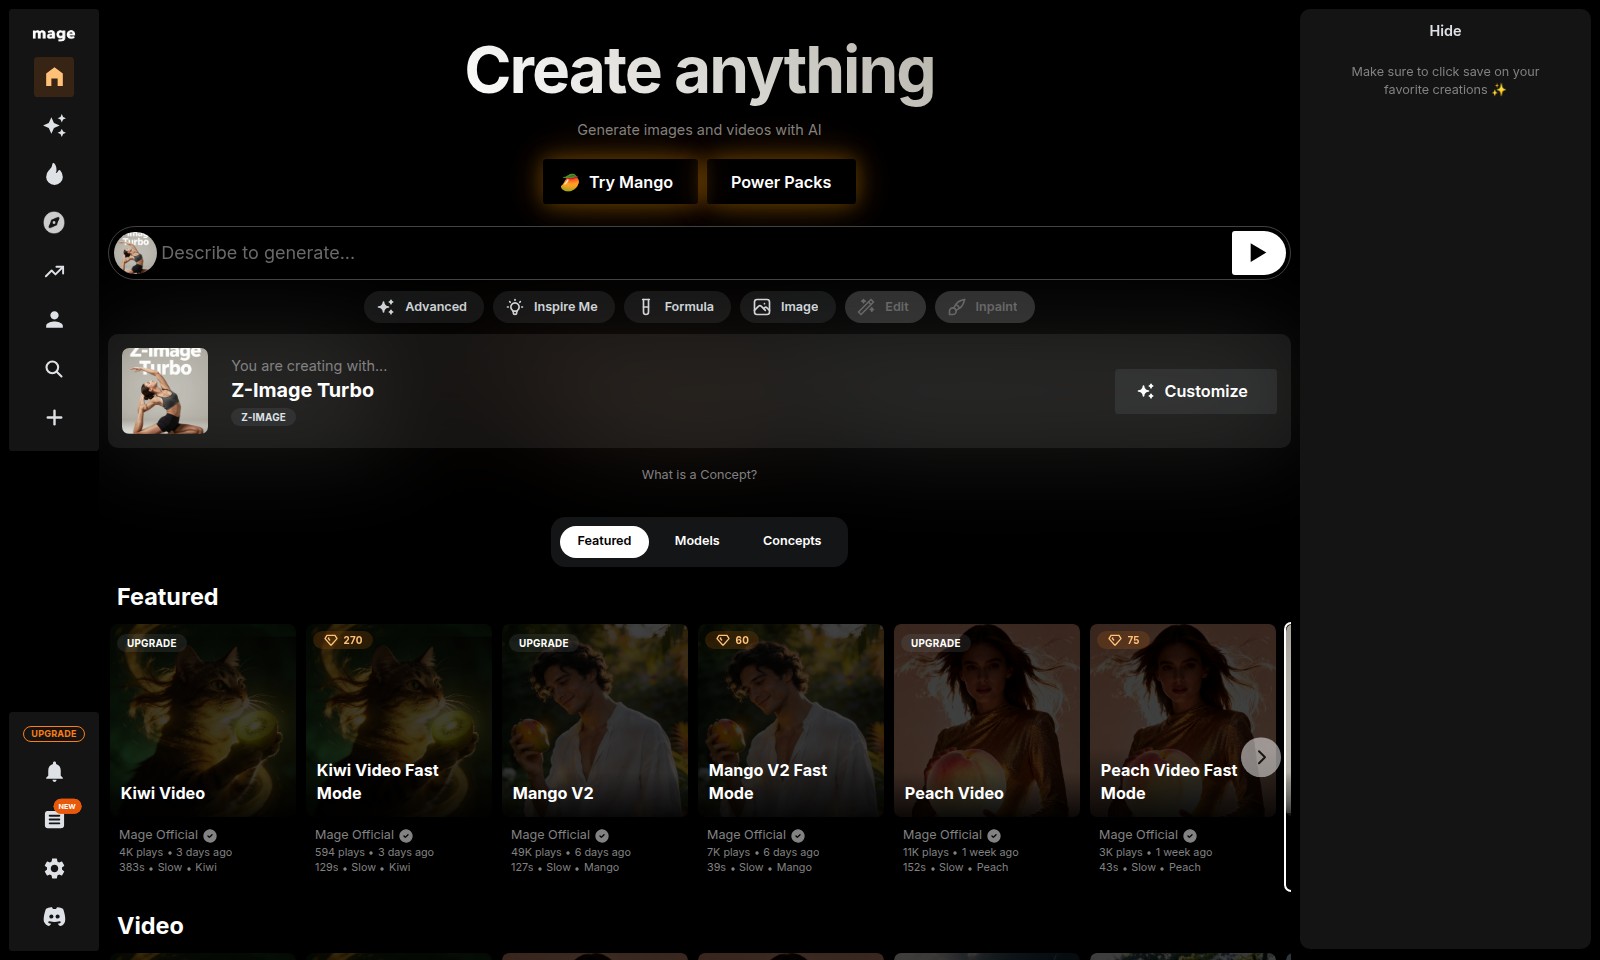Click the generate play button
Image resolution: width=1600 pixels, height=960 pixels.
tap(1258, 253)
